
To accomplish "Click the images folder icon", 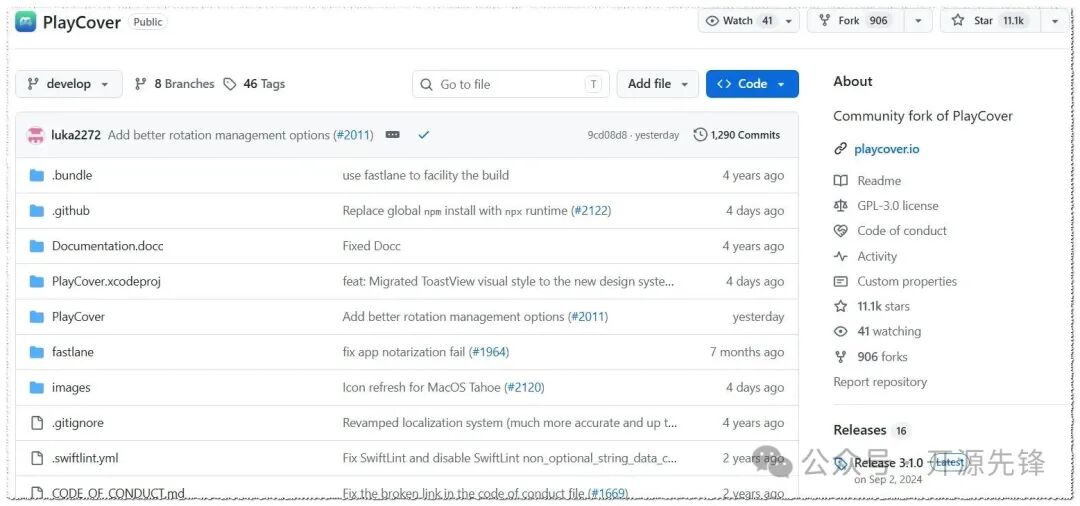I will coord(37,388).
